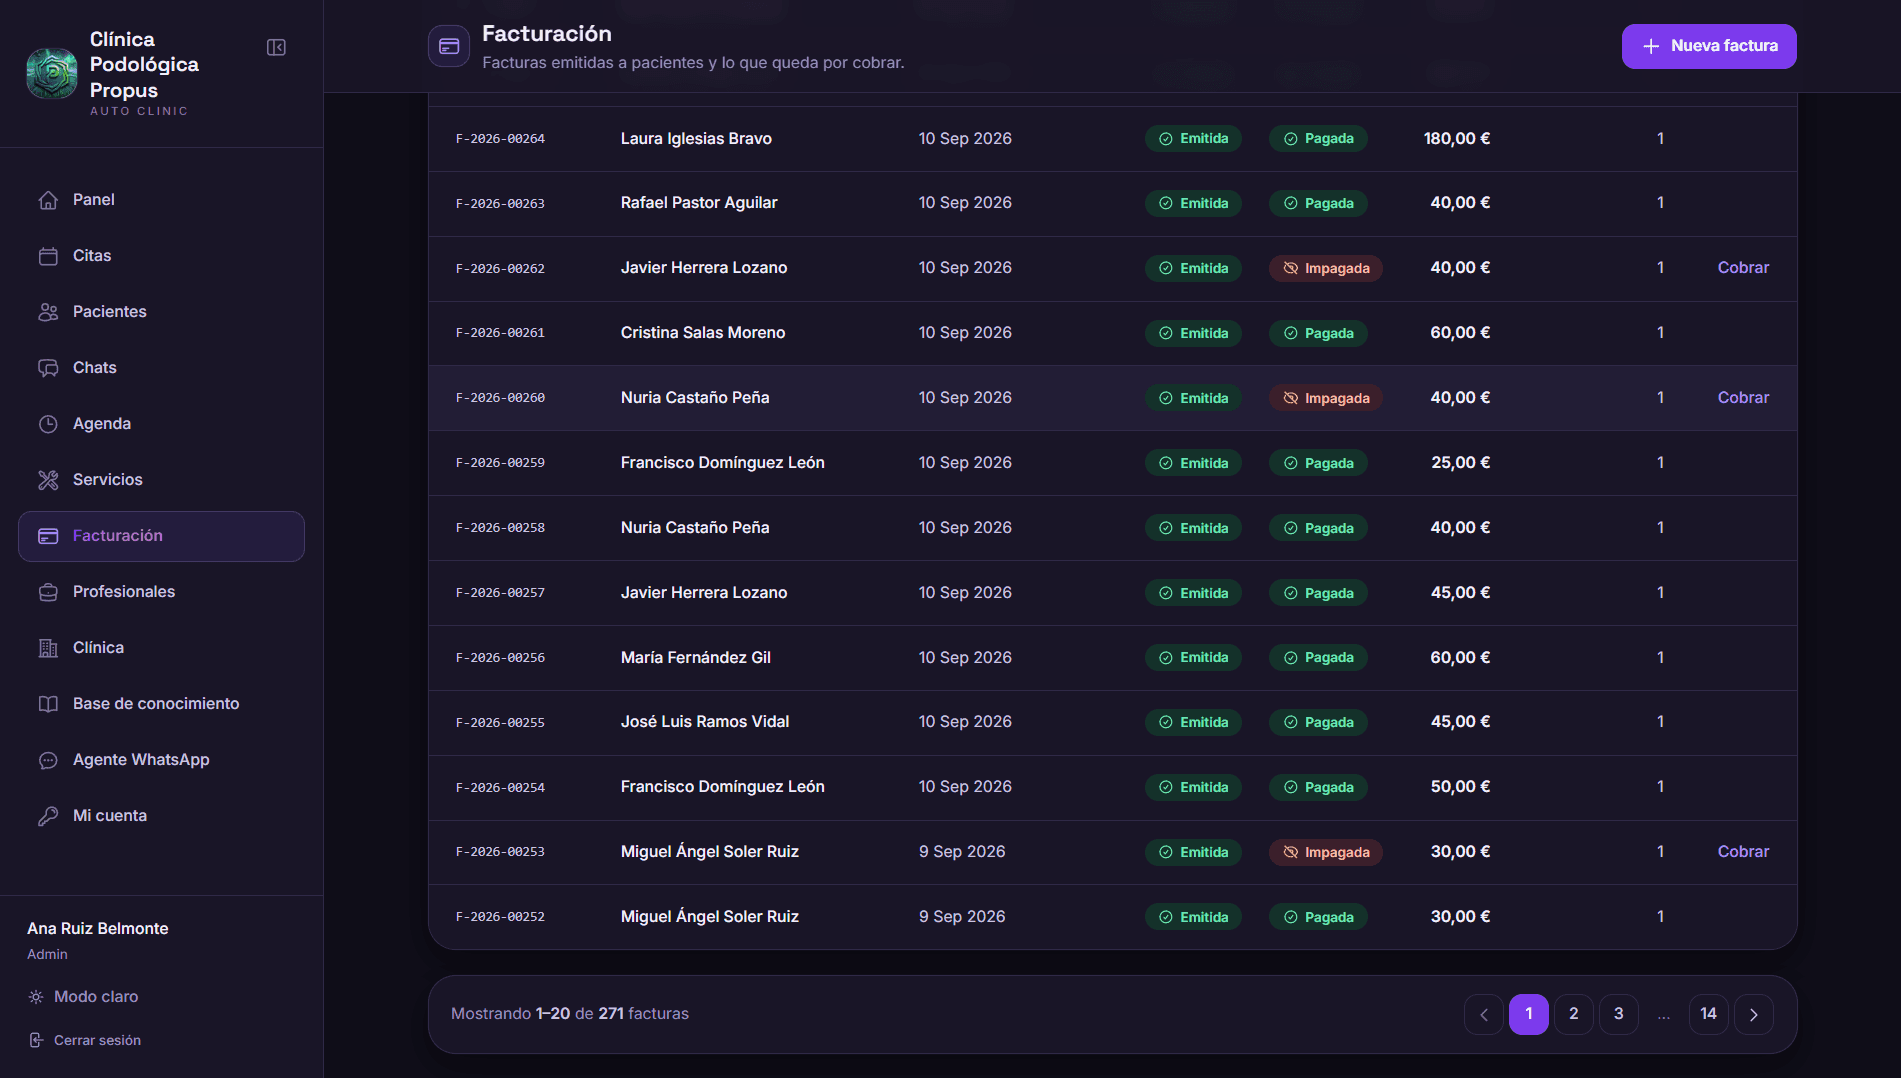The image size is (1901, 1078).
Task: Click the Pacientes people icon
Action: click(x=48, y=312)
